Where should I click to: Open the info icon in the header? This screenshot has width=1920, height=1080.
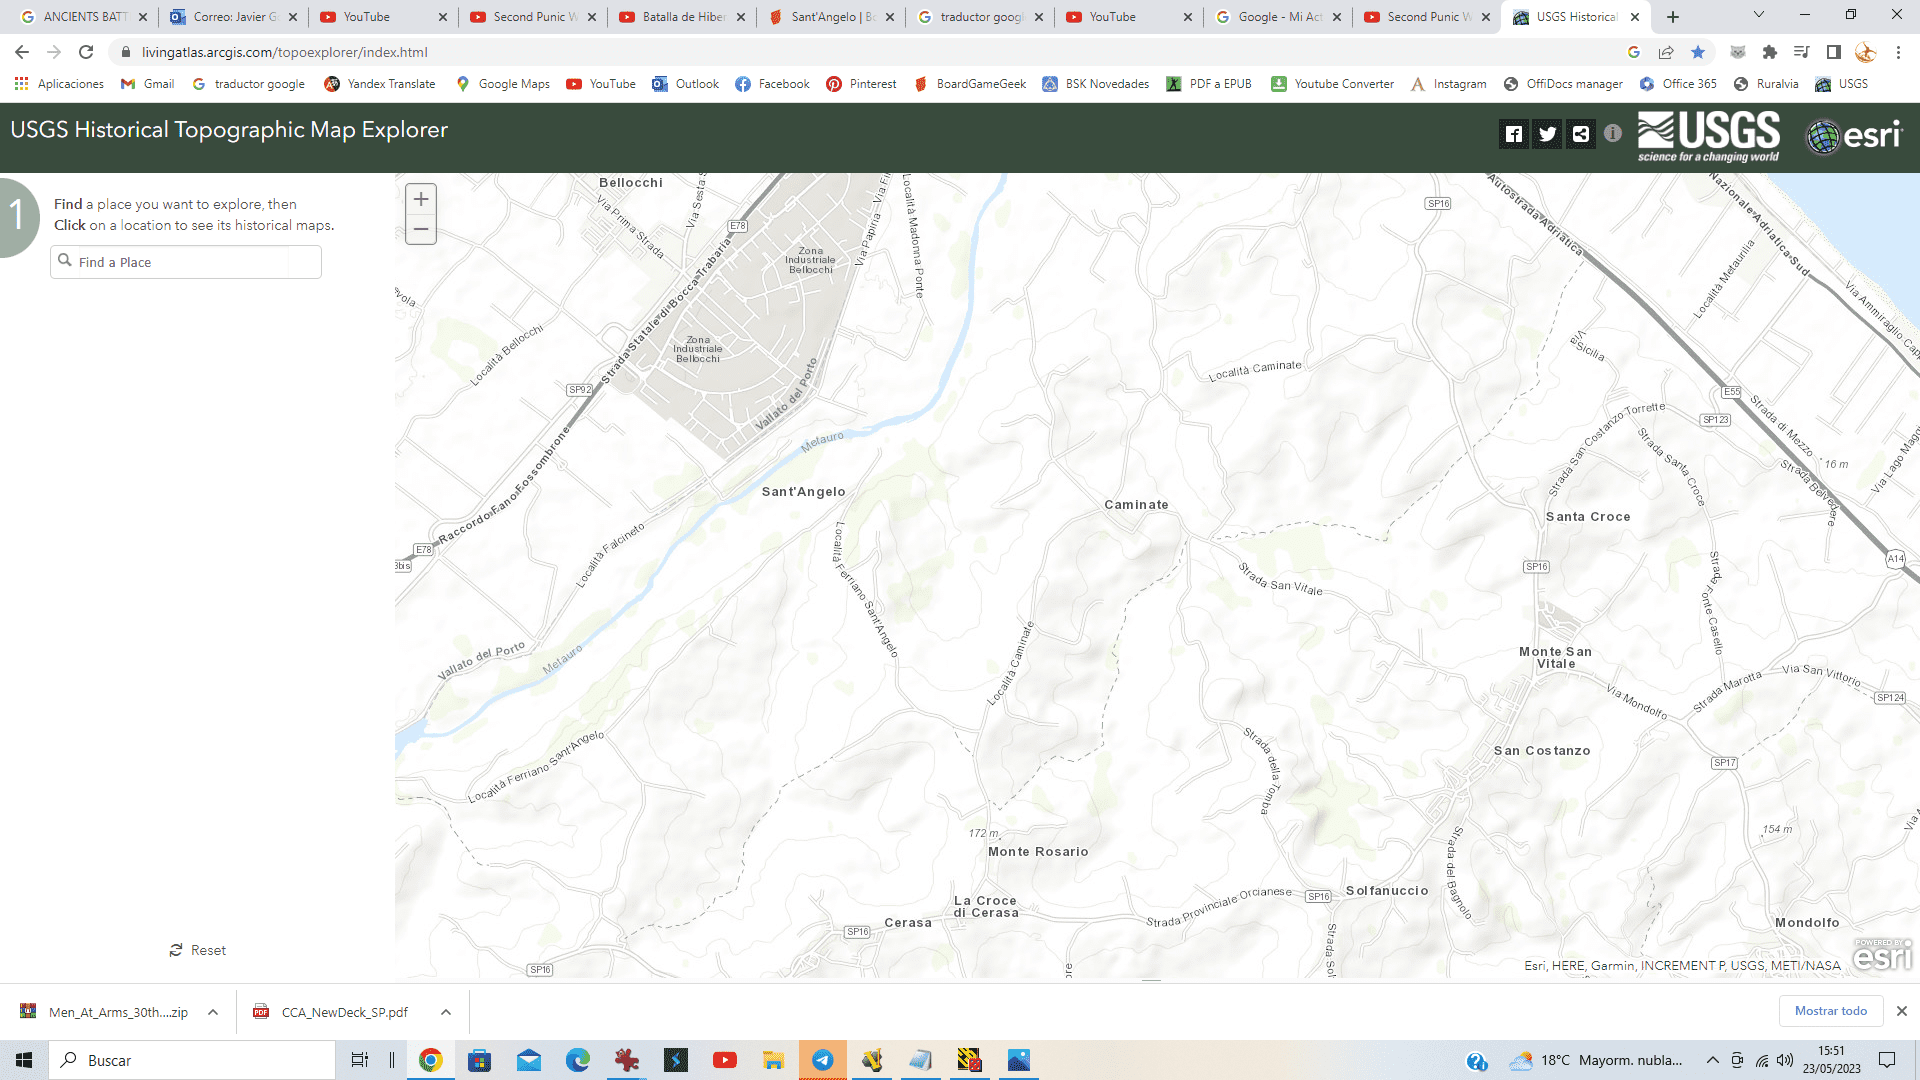[x=1613, y=133]
